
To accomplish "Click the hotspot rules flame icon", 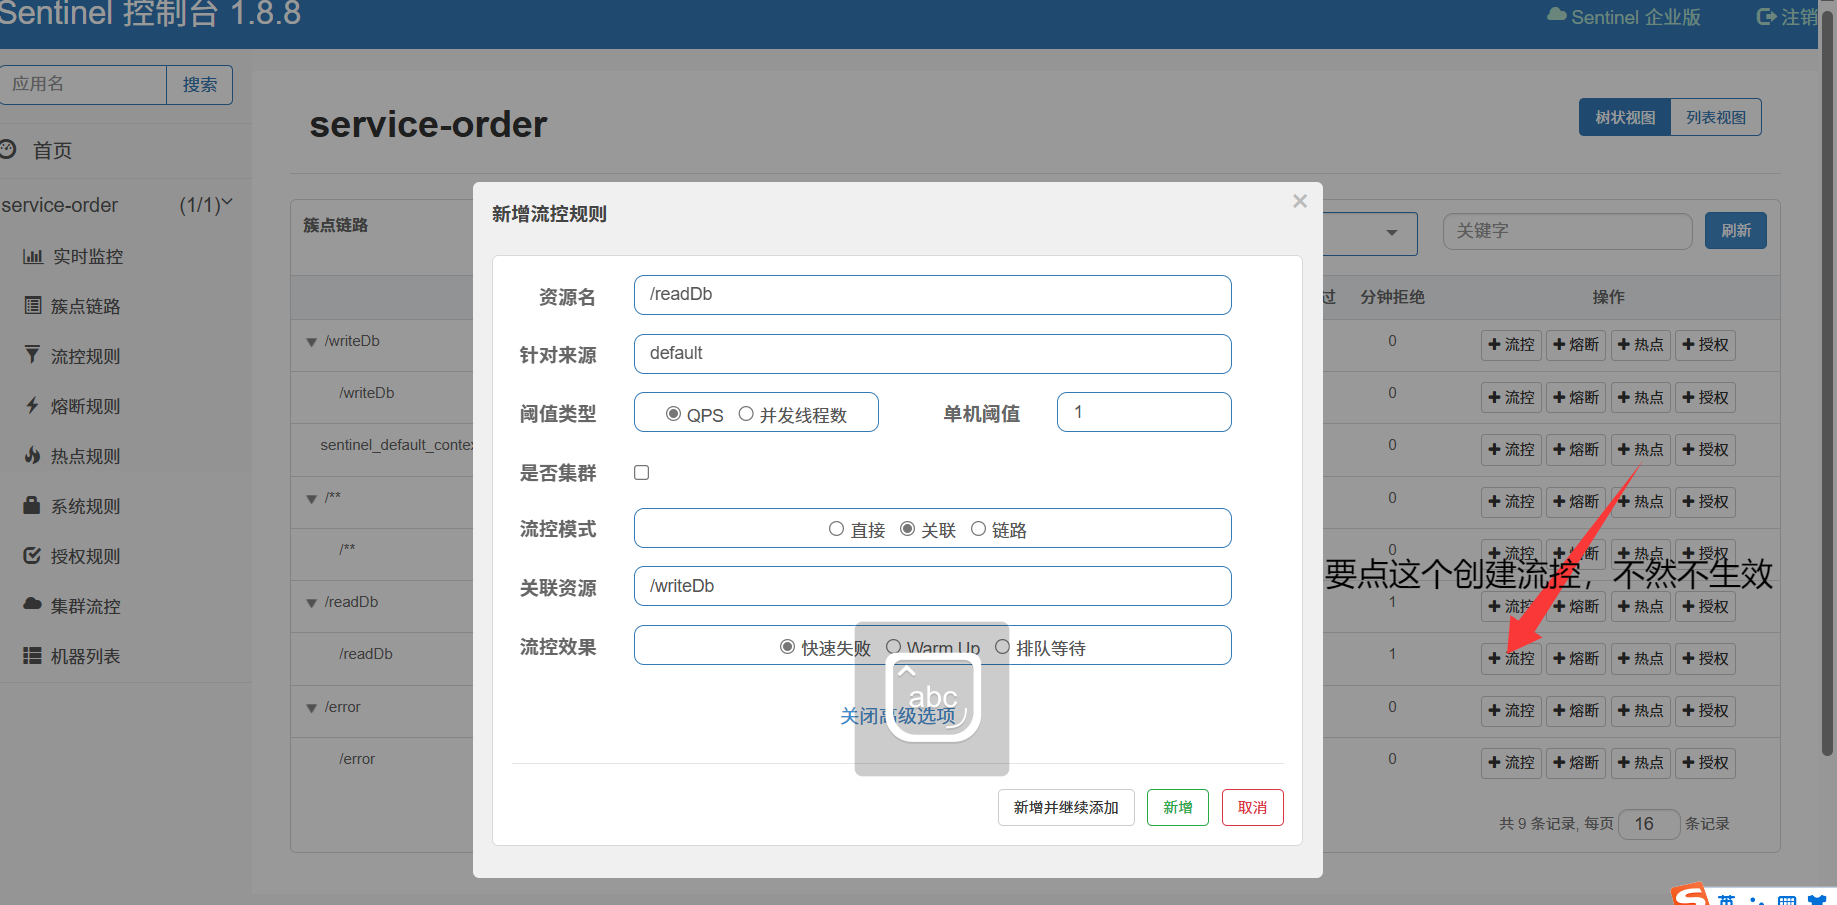I will coord(32,456).
